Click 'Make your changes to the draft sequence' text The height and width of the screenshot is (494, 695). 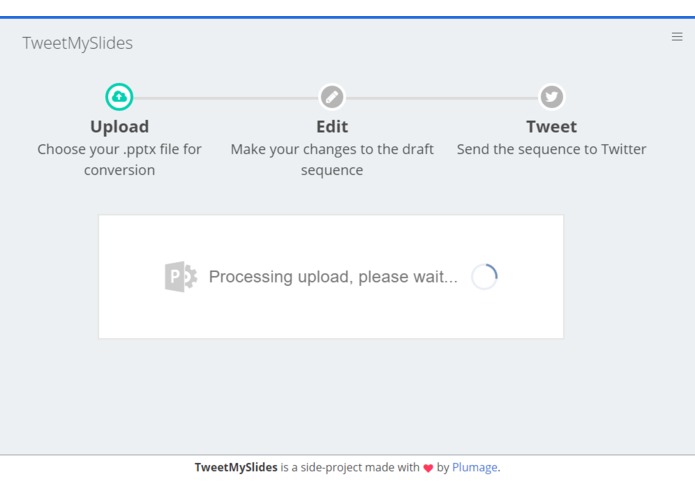tap(332, 159)
